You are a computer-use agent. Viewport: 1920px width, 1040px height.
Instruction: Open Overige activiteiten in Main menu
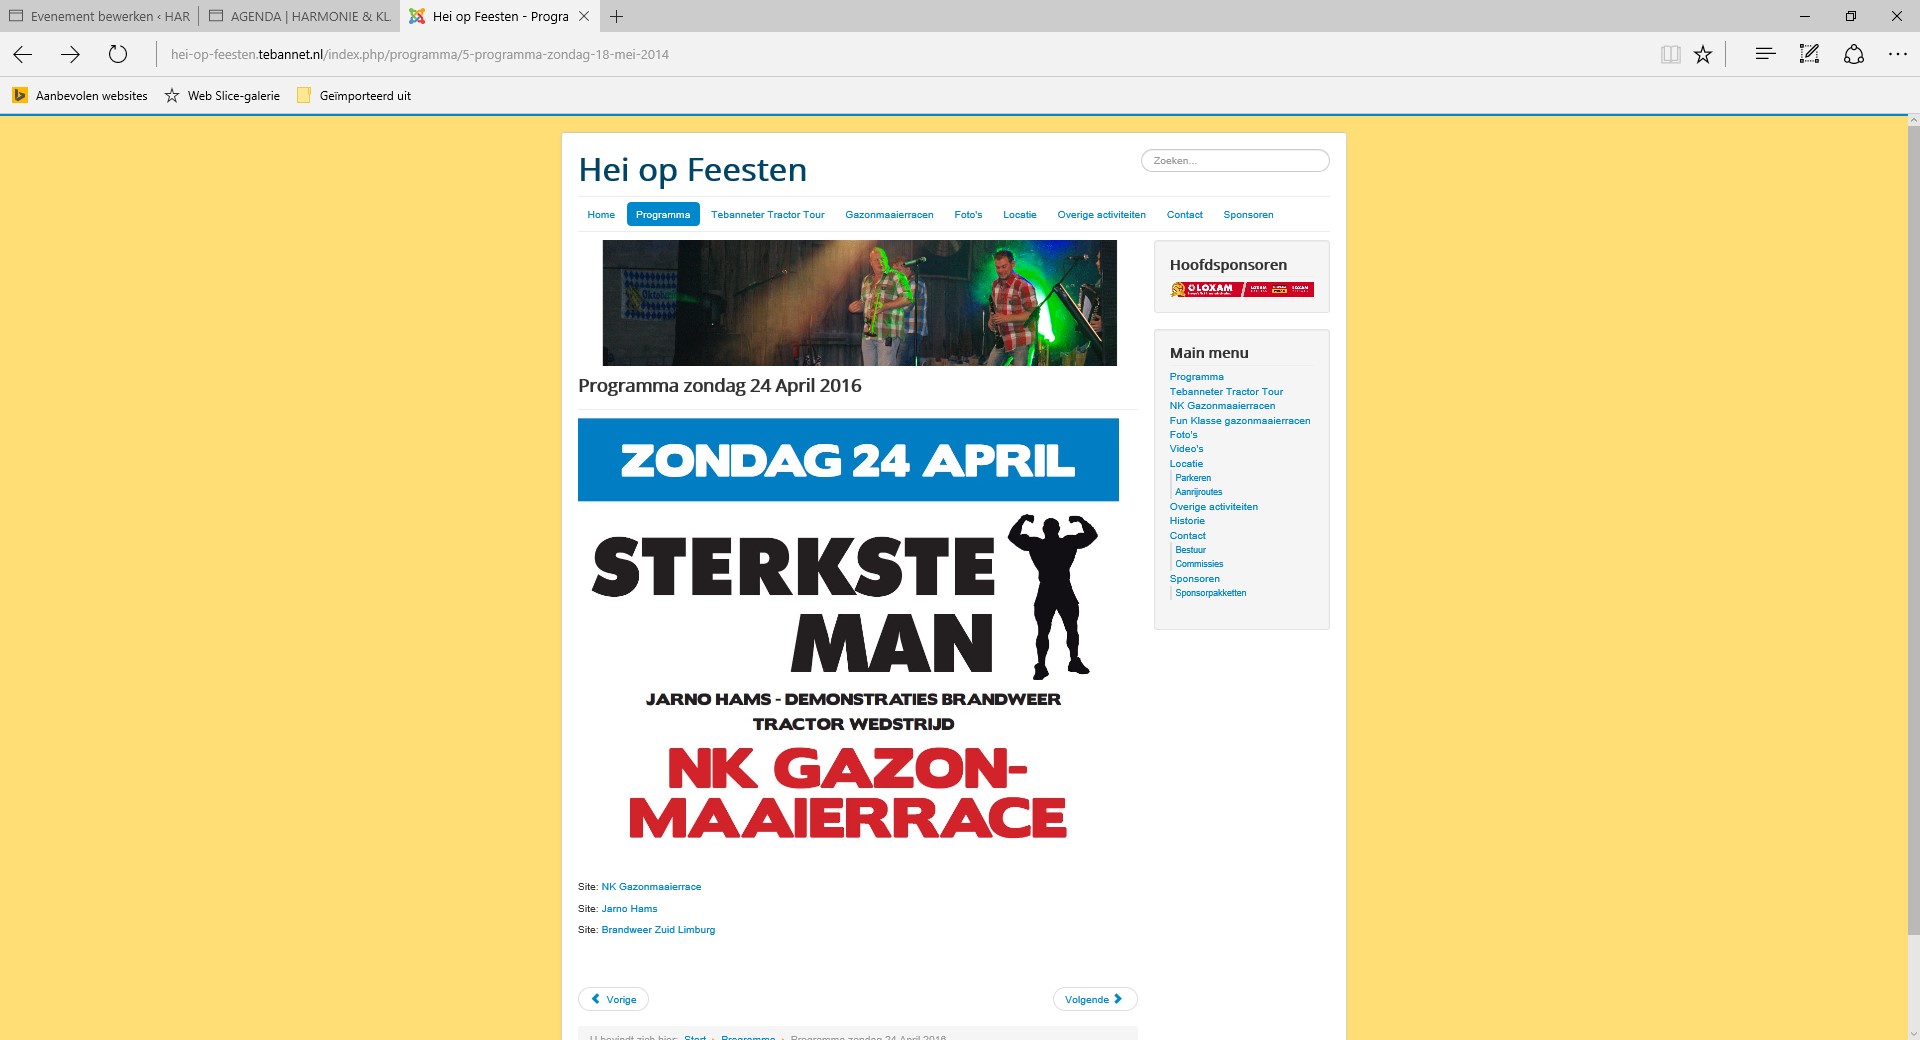point(1214,507)
